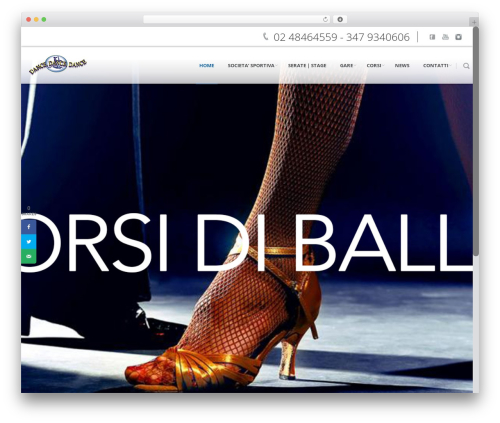Viewport: 500px width, 423px height.
Task: Open the Instagram icon in top bar
Action: tap(459, 37)
